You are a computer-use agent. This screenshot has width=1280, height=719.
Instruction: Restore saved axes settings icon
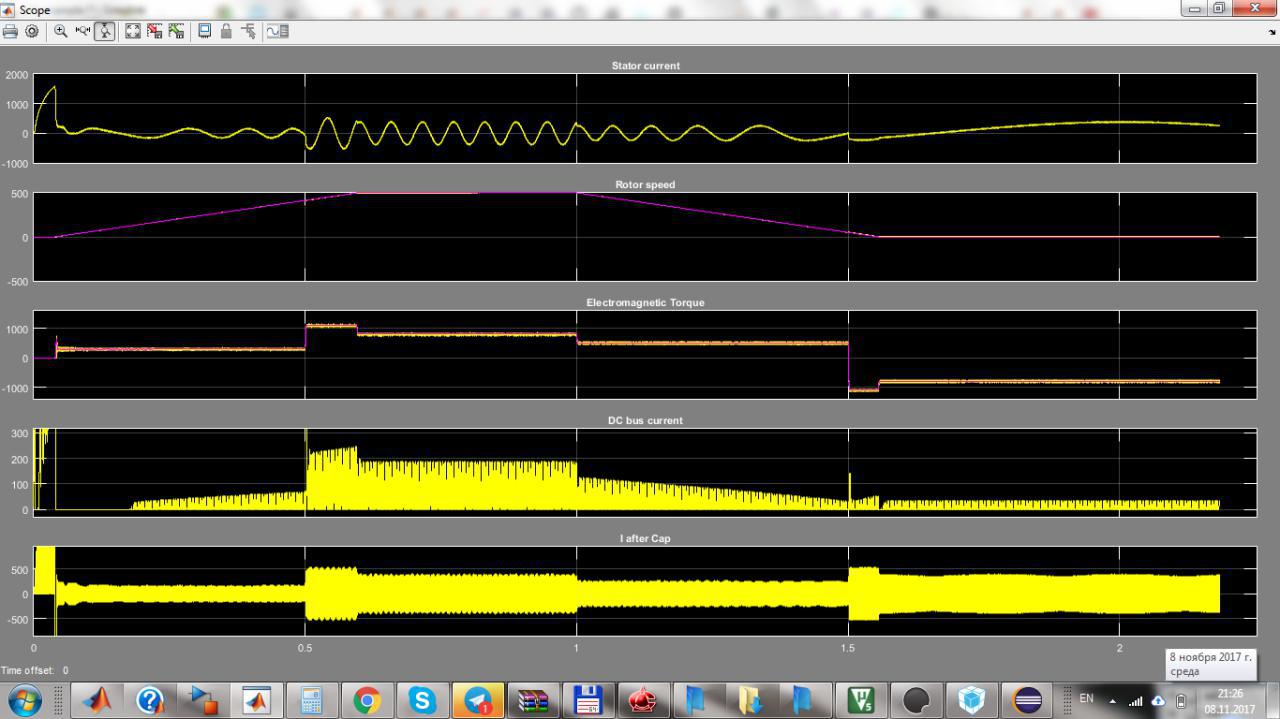[x=176, y=31]
